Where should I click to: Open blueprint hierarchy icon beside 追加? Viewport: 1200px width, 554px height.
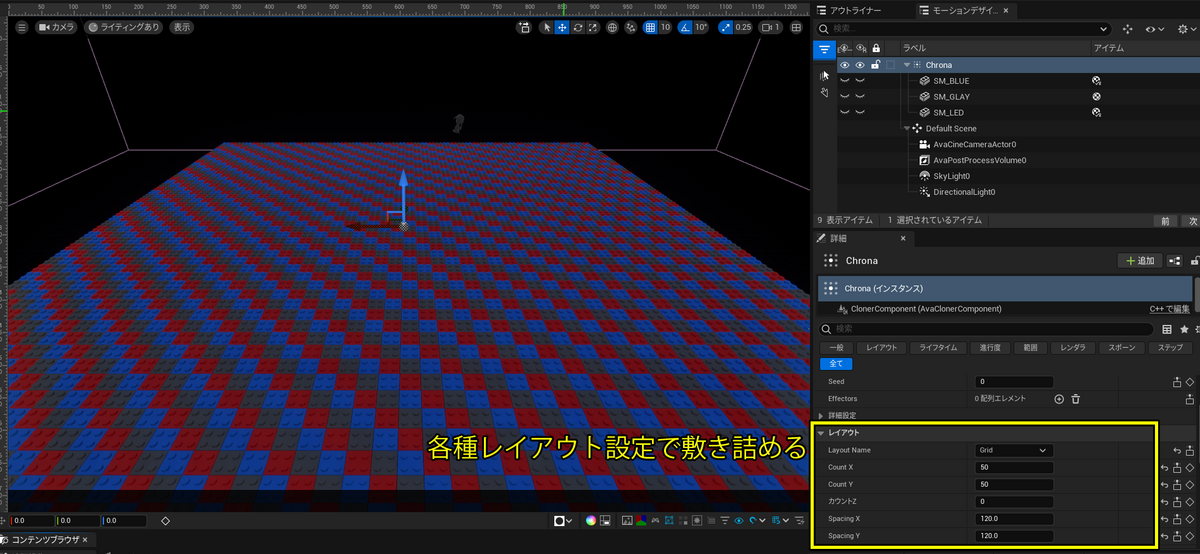pos(1175,261)
